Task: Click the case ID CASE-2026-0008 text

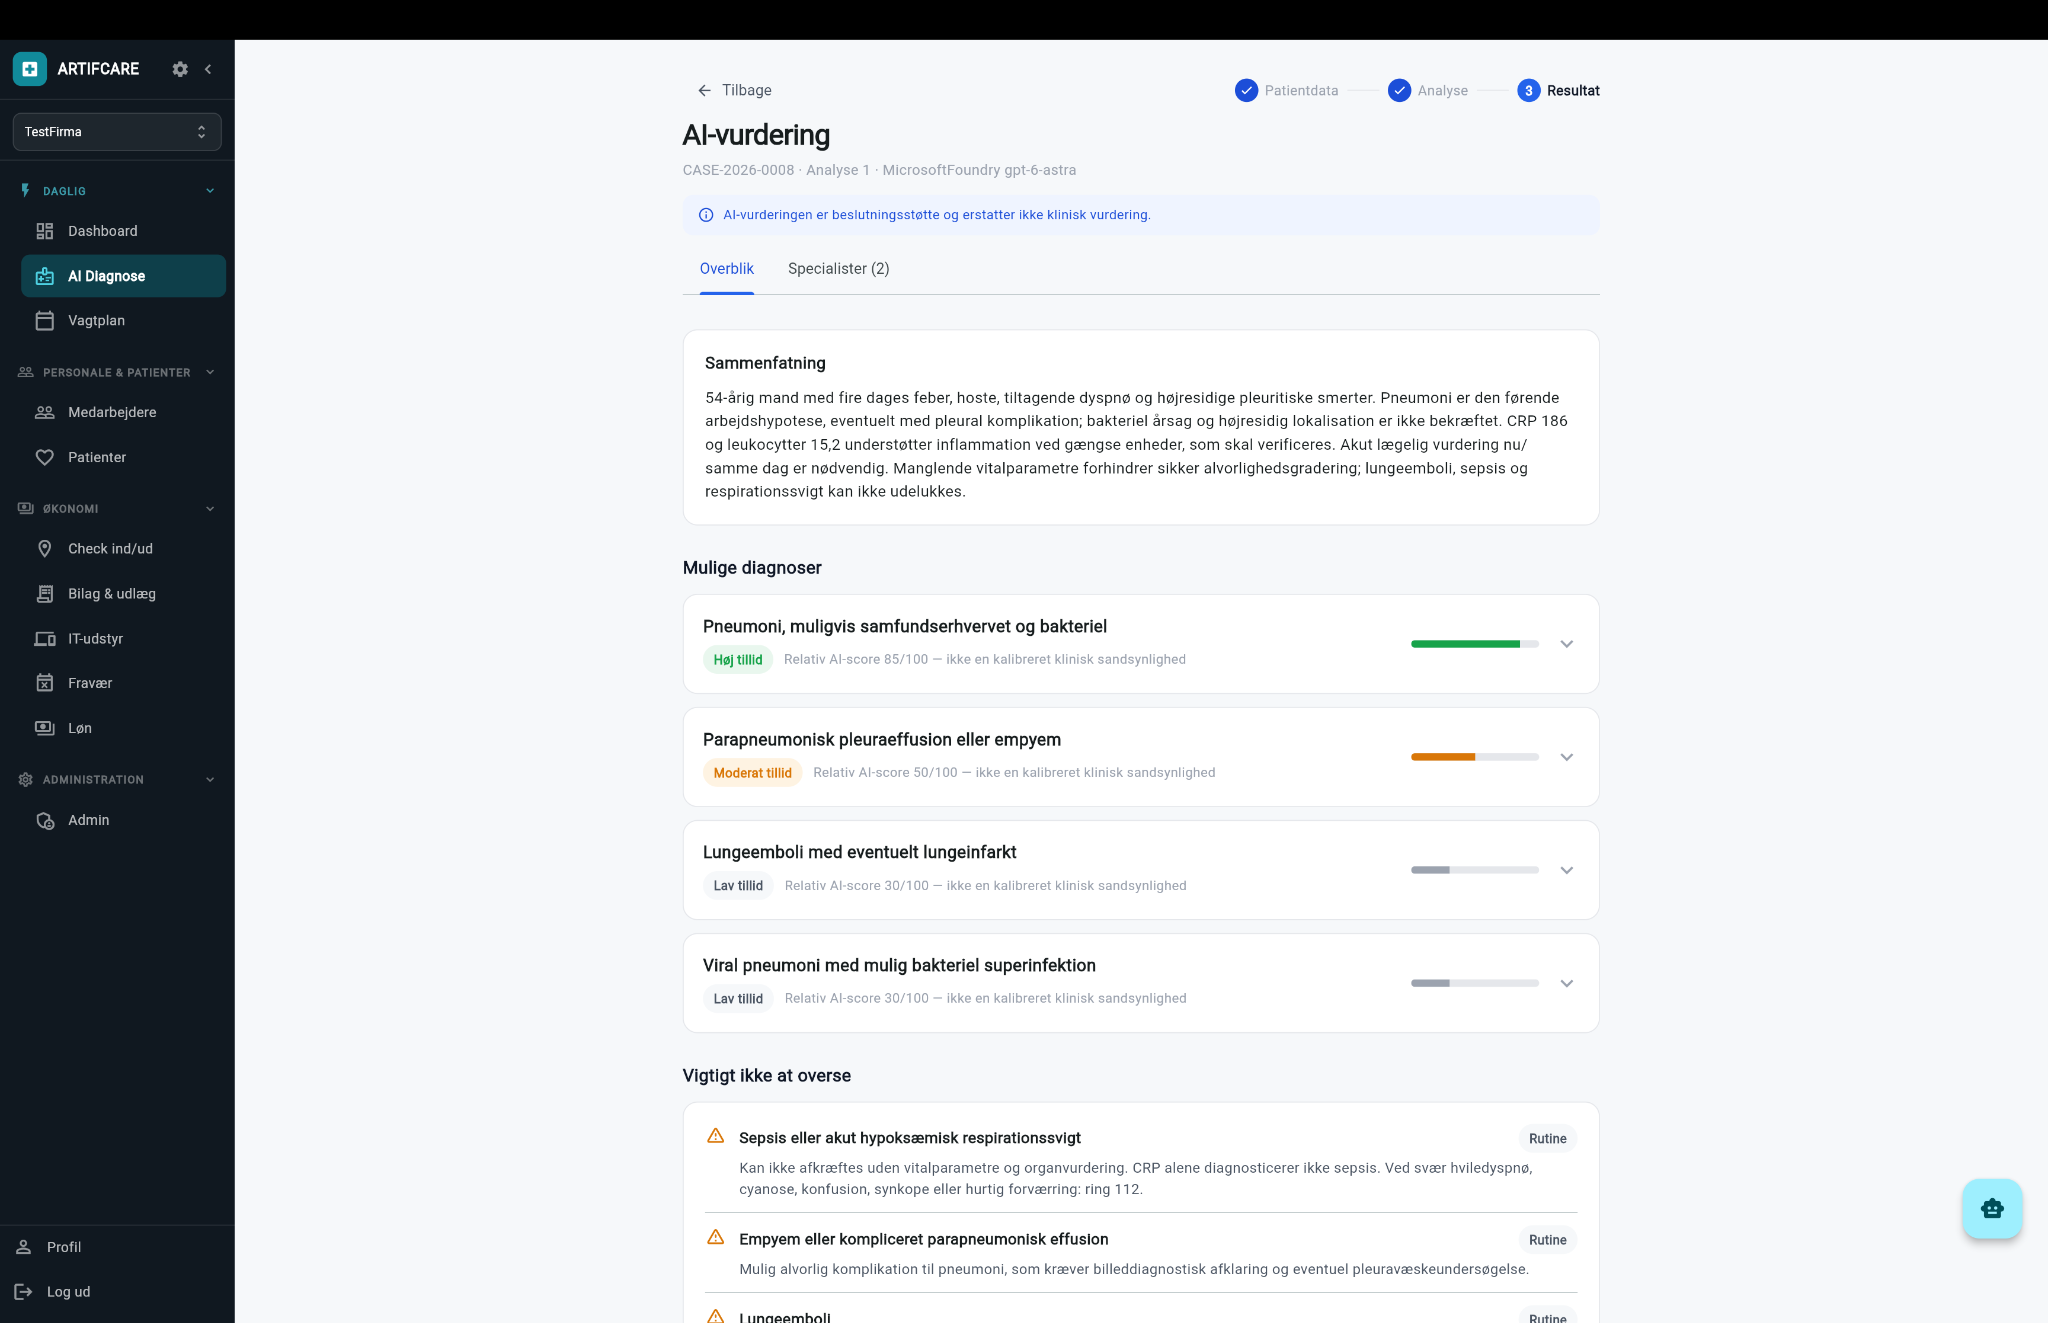Action: tap(738, 170)
